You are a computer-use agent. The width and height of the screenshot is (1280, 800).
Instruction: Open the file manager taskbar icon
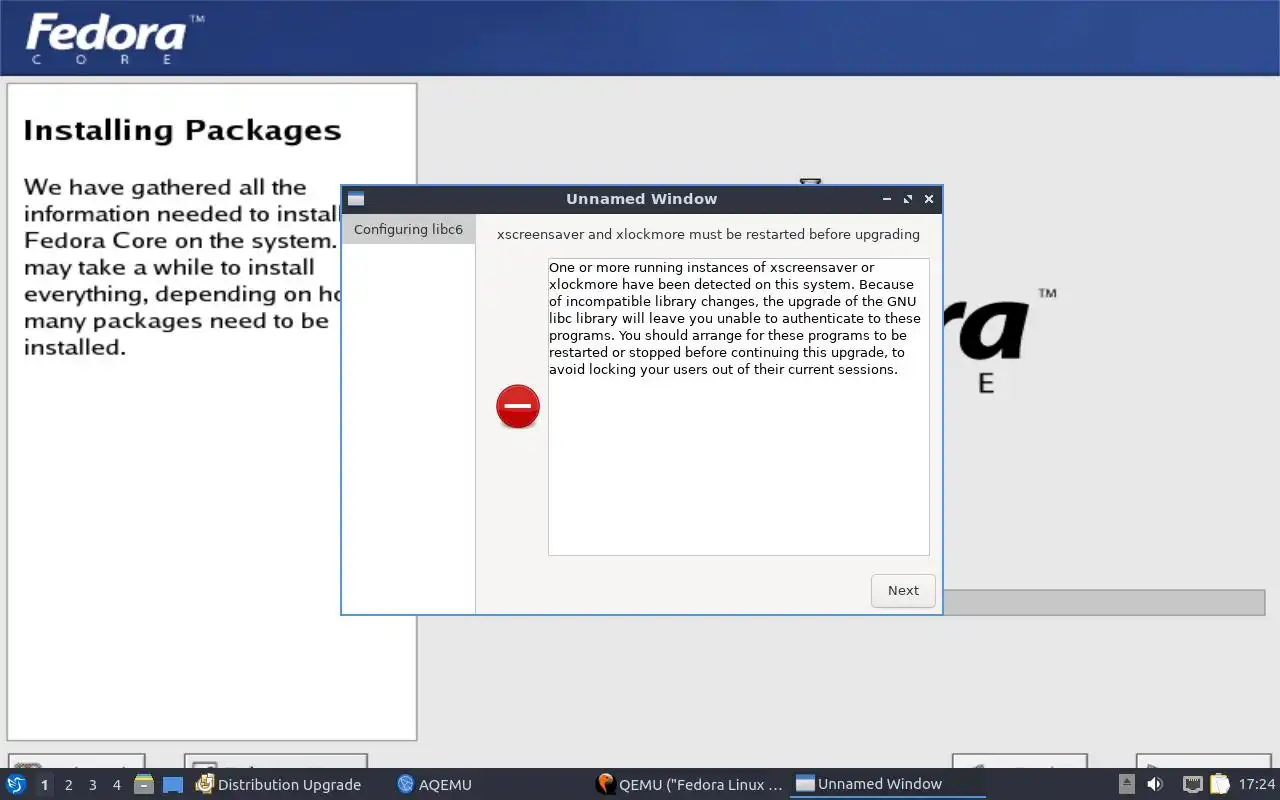[x=144, y=784]
